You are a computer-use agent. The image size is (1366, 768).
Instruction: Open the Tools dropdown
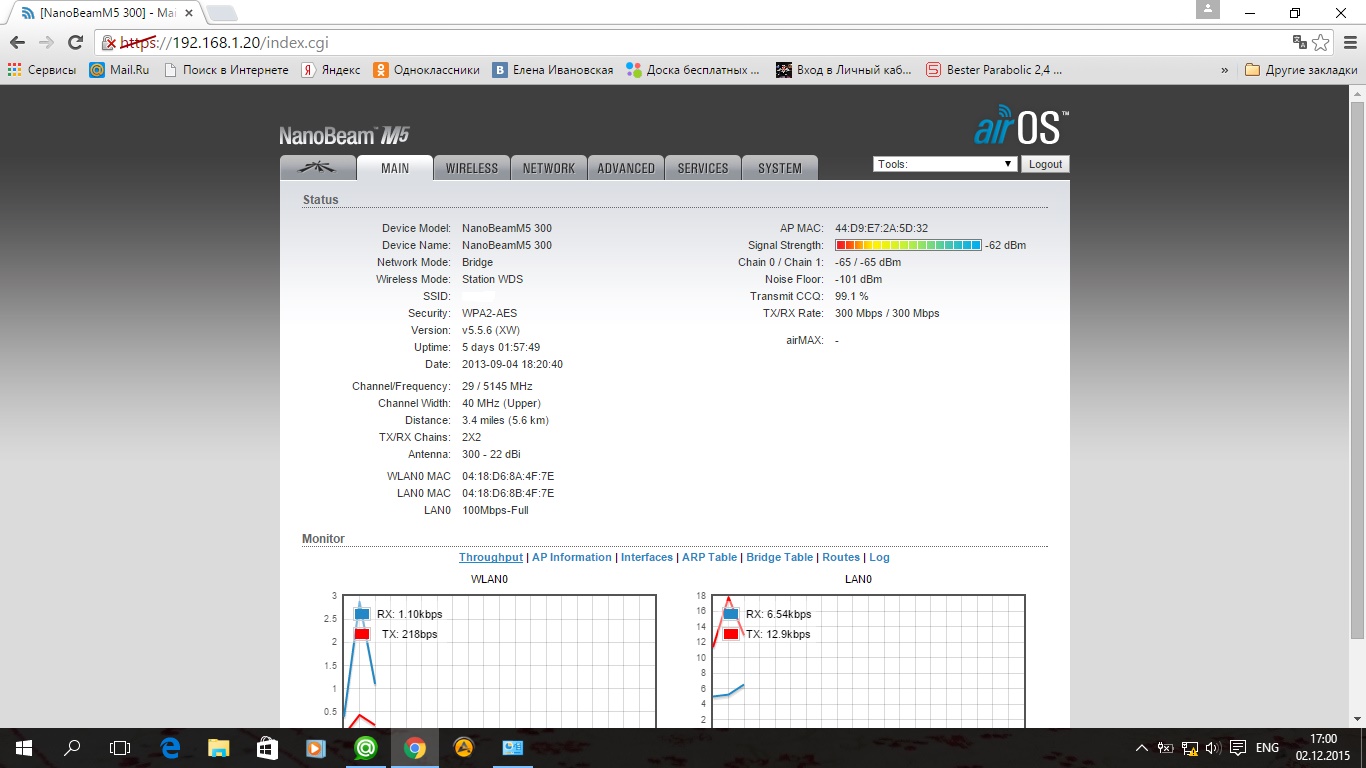945,164
